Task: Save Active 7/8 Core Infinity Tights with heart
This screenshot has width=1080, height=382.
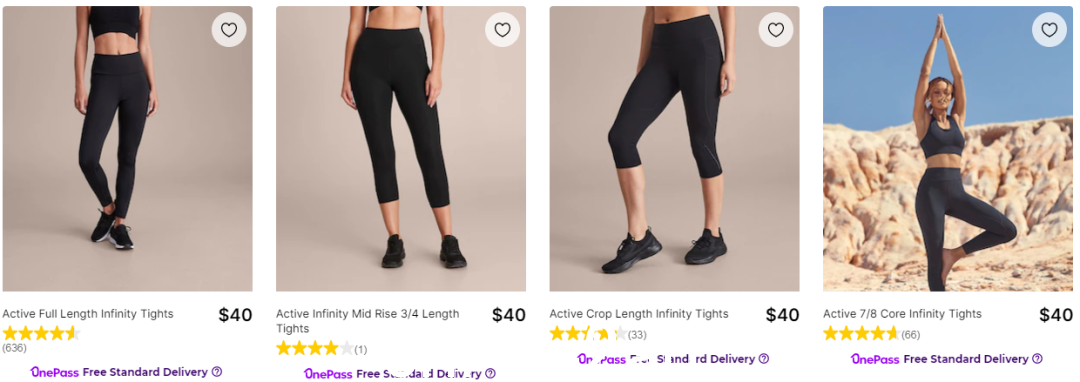Action: [x=1049, y=30]
